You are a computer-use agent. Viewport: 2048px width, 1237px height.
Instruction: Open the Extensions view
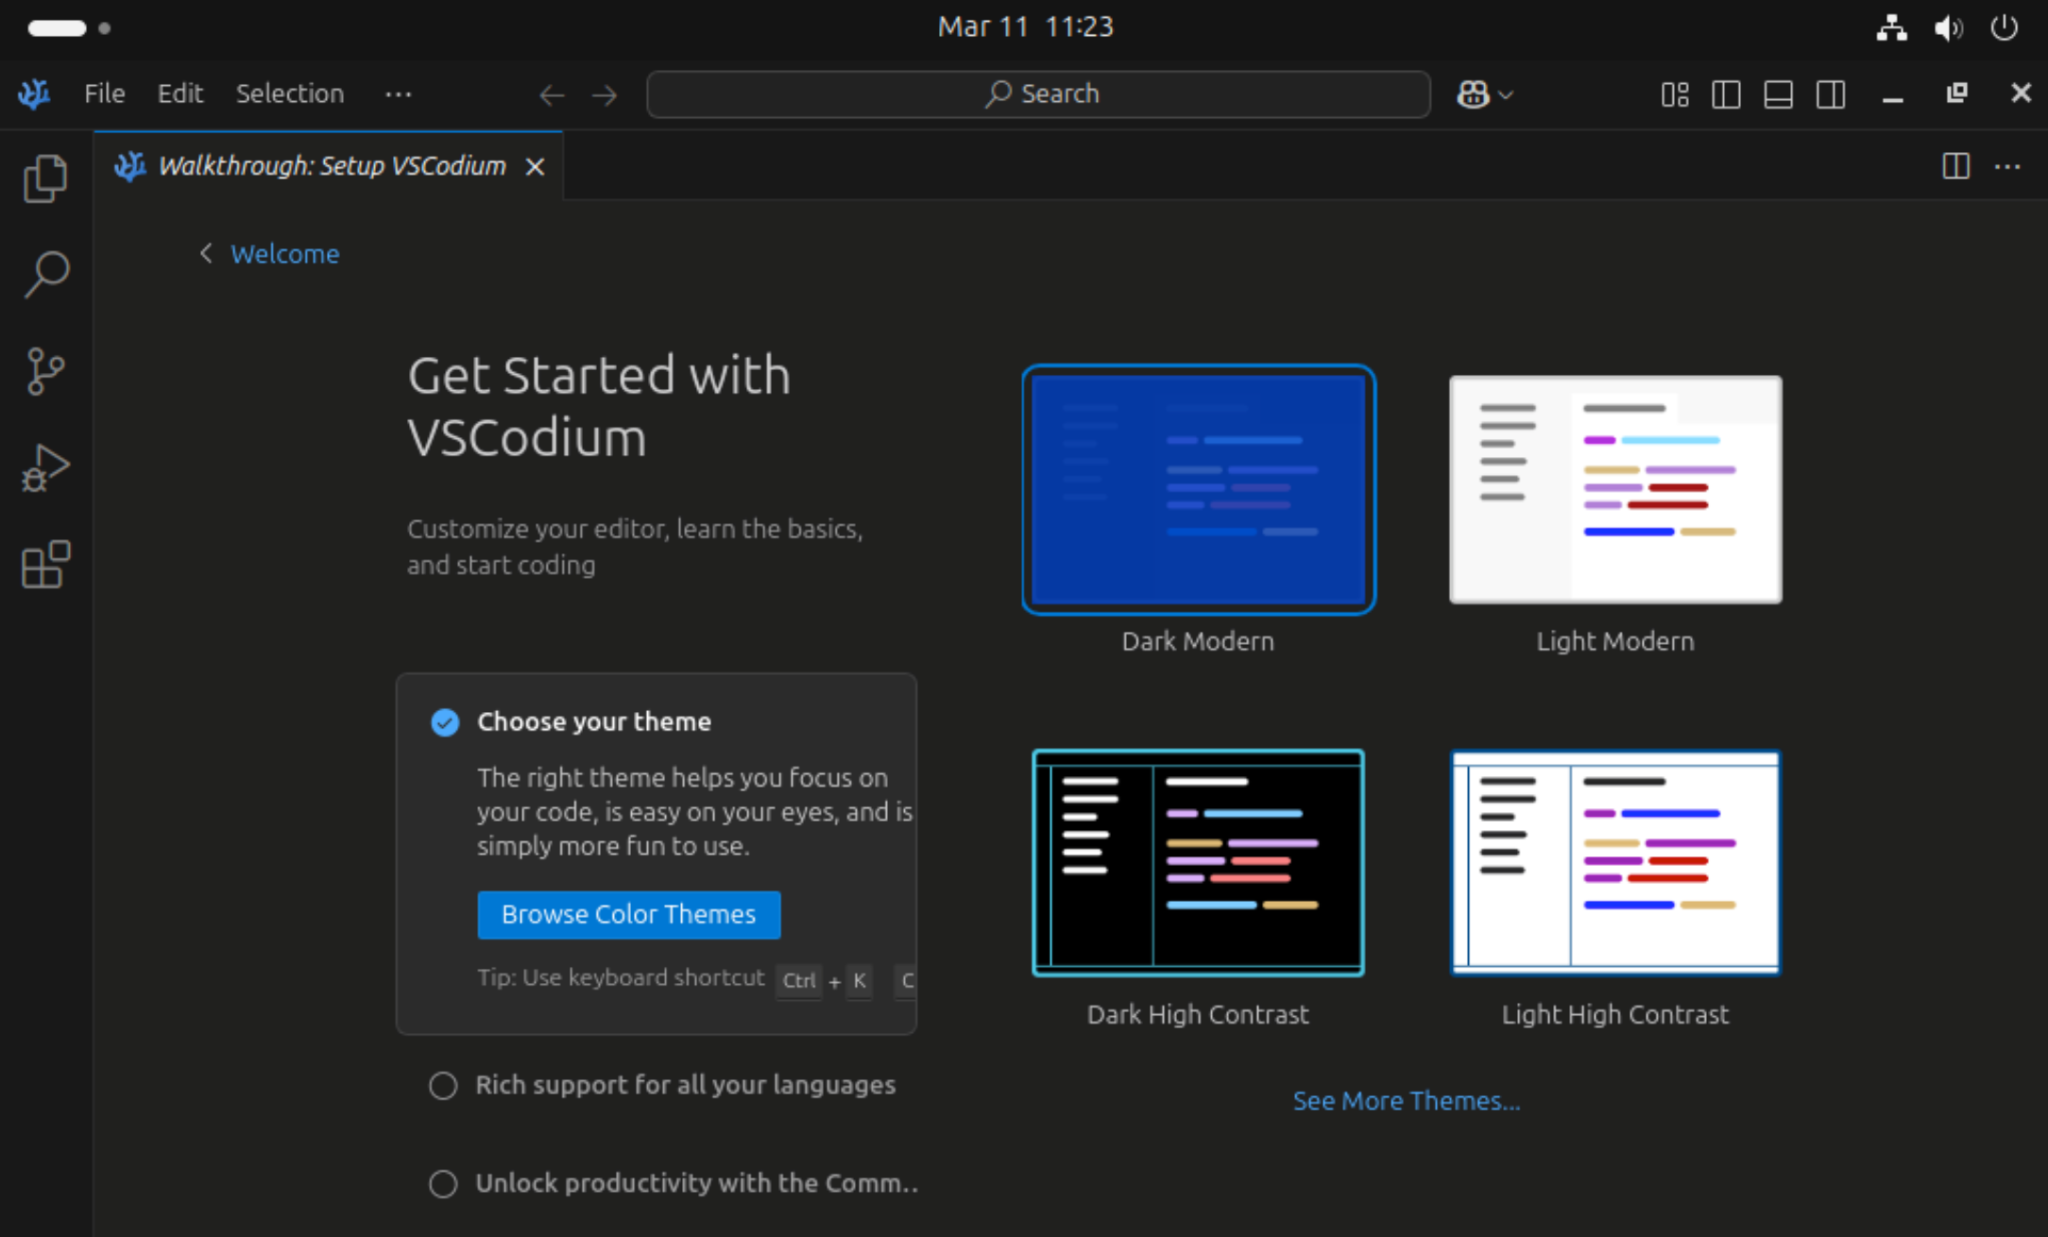pyautogui.click(x=45, y=563)
